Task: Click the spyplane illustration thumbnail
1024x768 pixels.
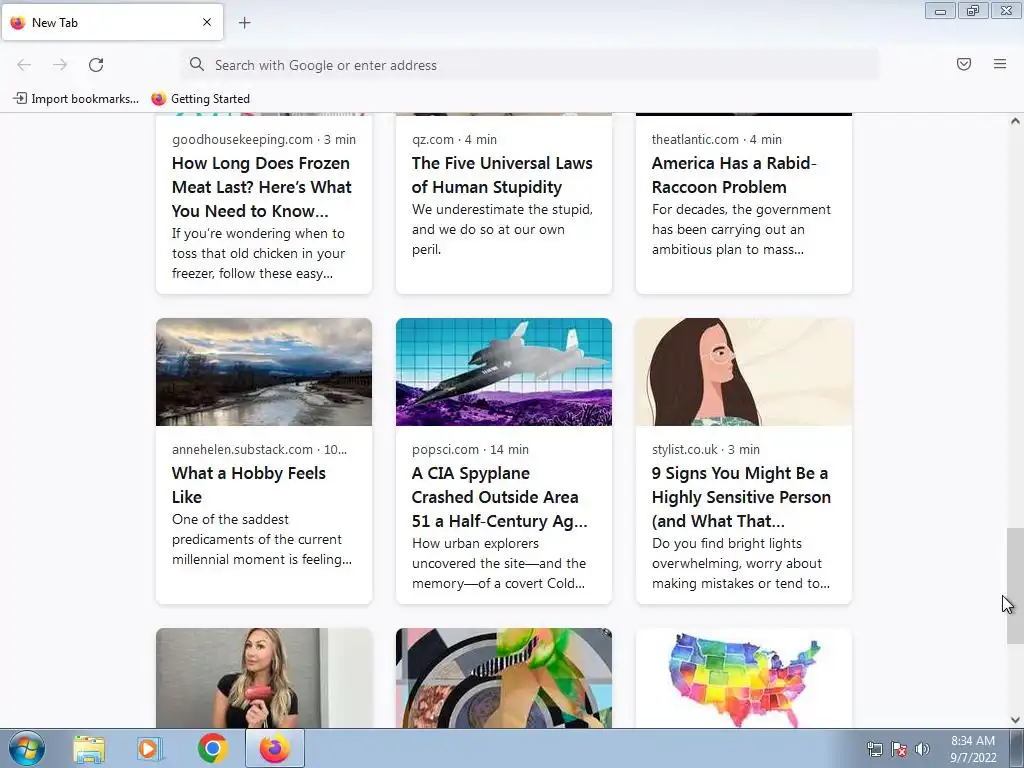Action: [x=504, y=372]
